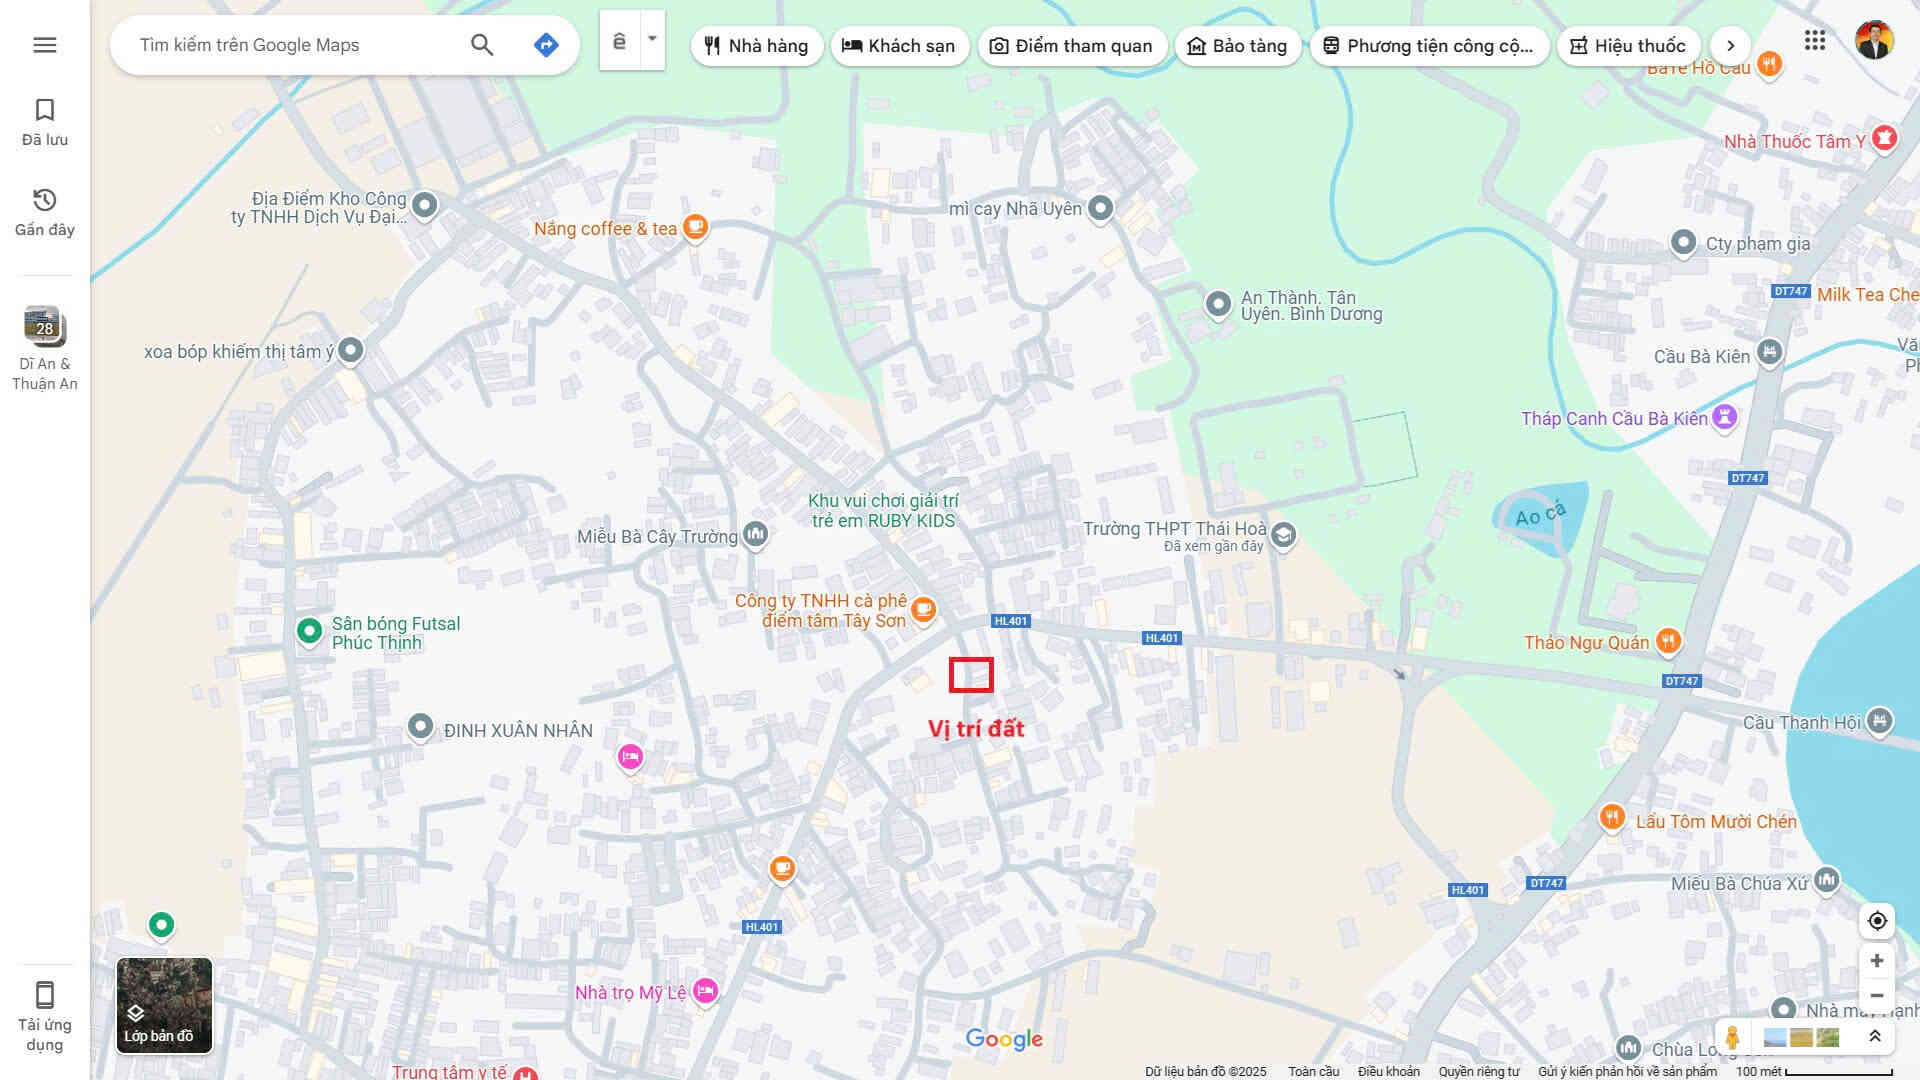Toggle the Lớp bản đồ satellite layer
Image resolution: width=1920 pixels, height=1080 pixels.
click(164, 1005)
